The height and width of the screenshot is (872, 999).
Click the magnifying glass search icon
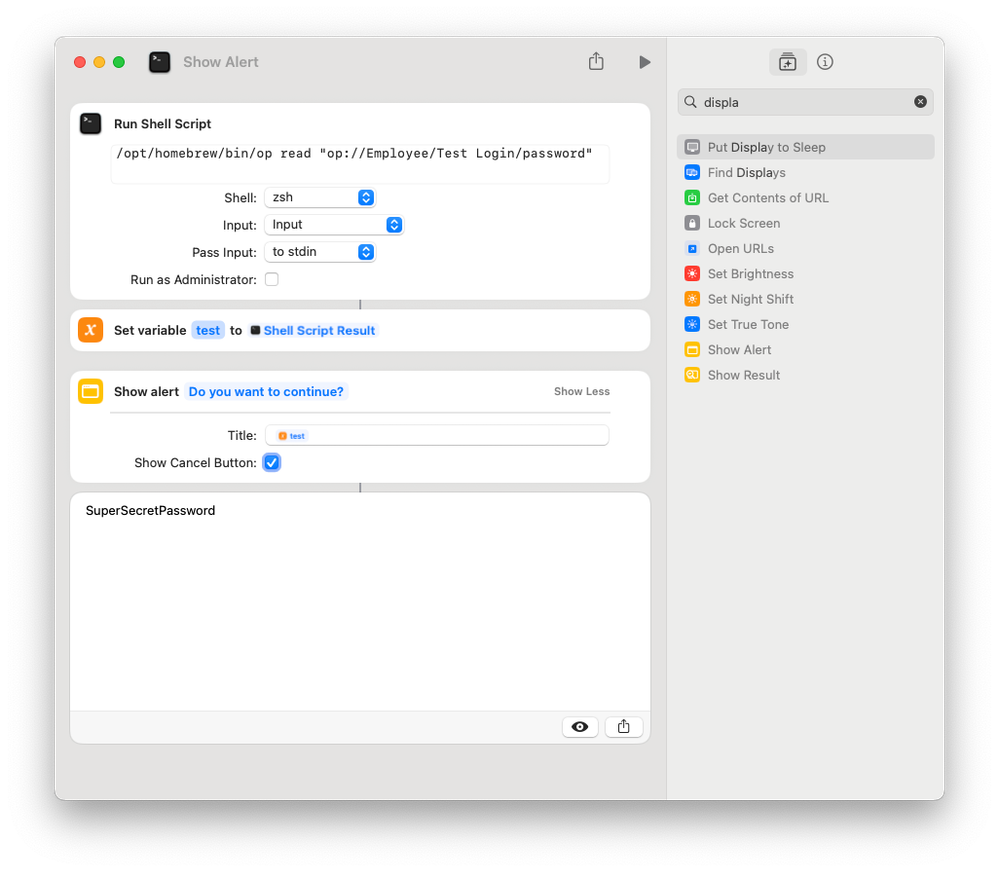point(690,101)
